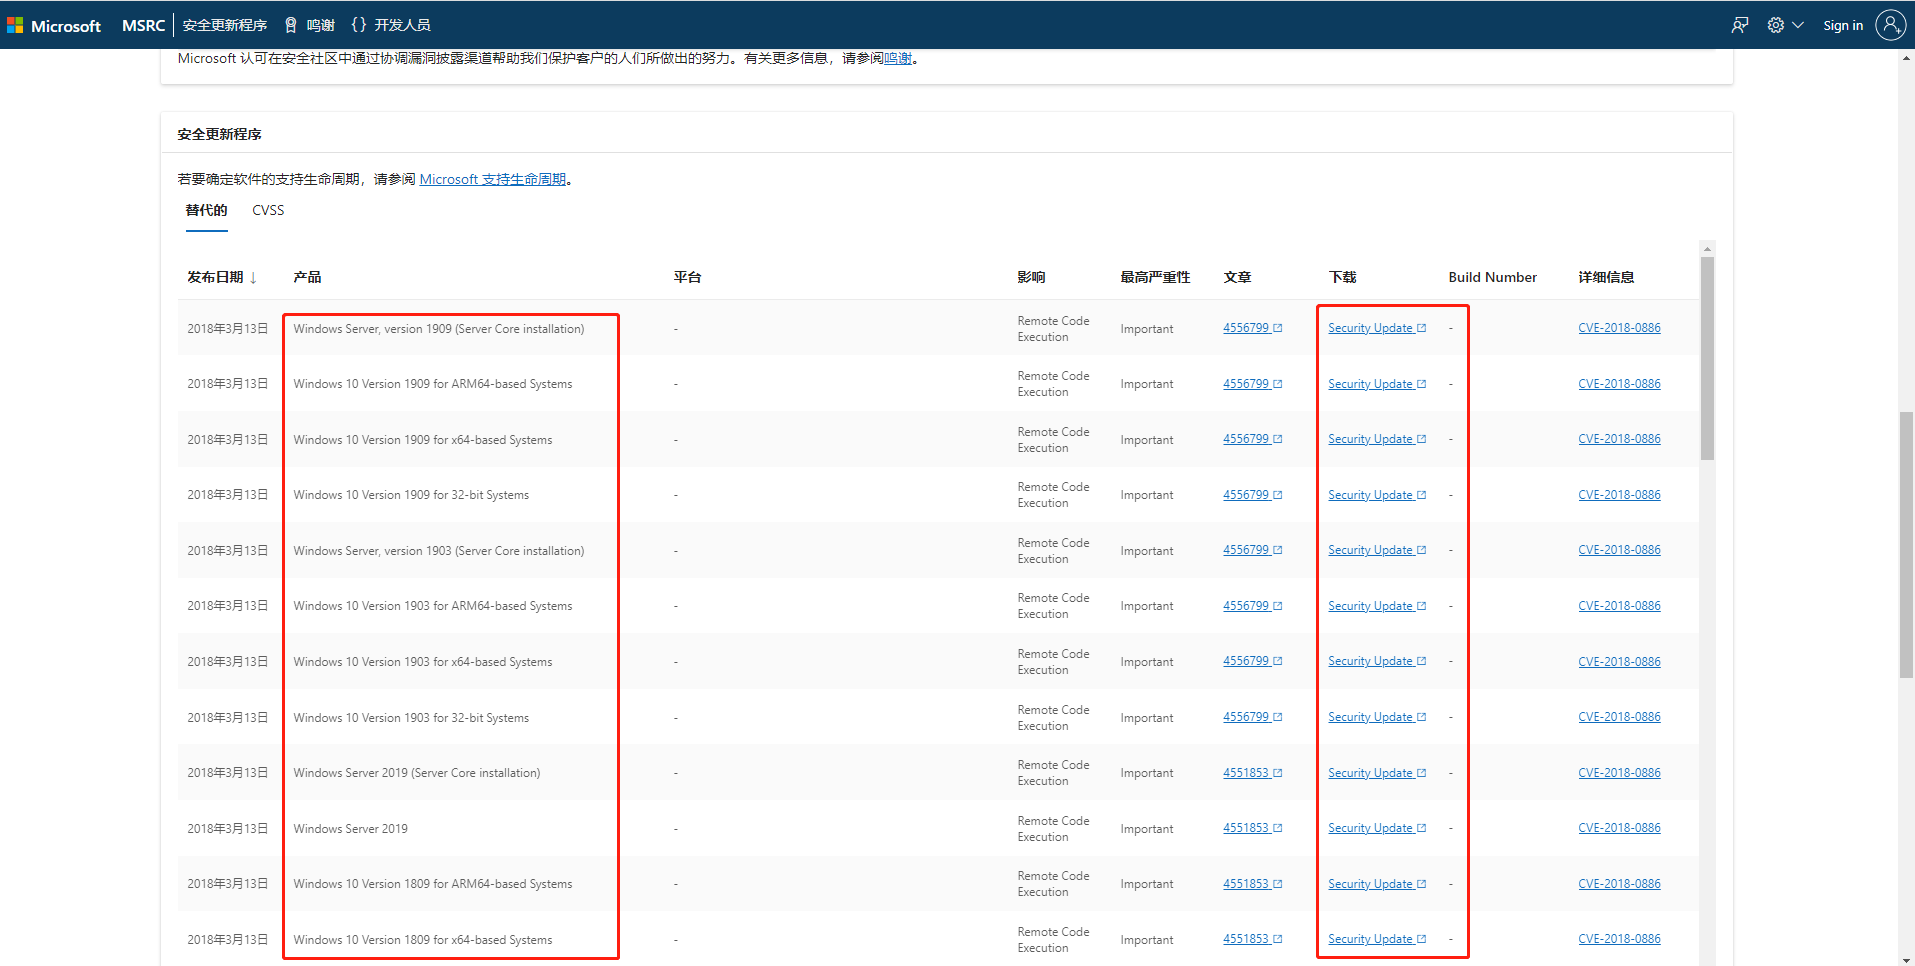Open the 鸣谢 link in the paragraph

(x=898, y=59)
